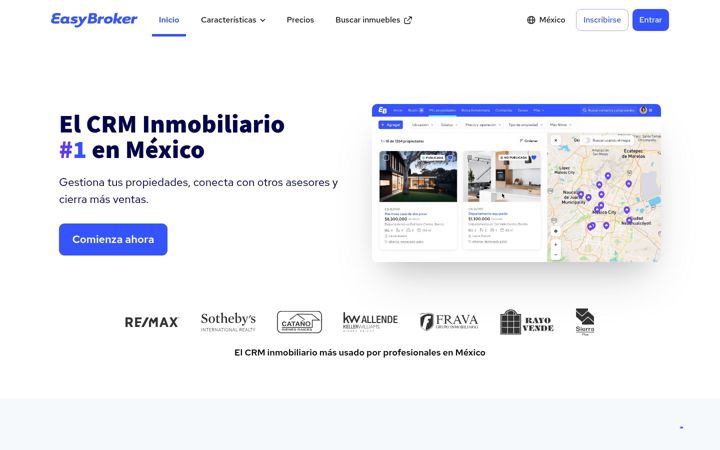
Task: Click the external link icon by Buscar inmuebles
Action: (x=408, y=20)
